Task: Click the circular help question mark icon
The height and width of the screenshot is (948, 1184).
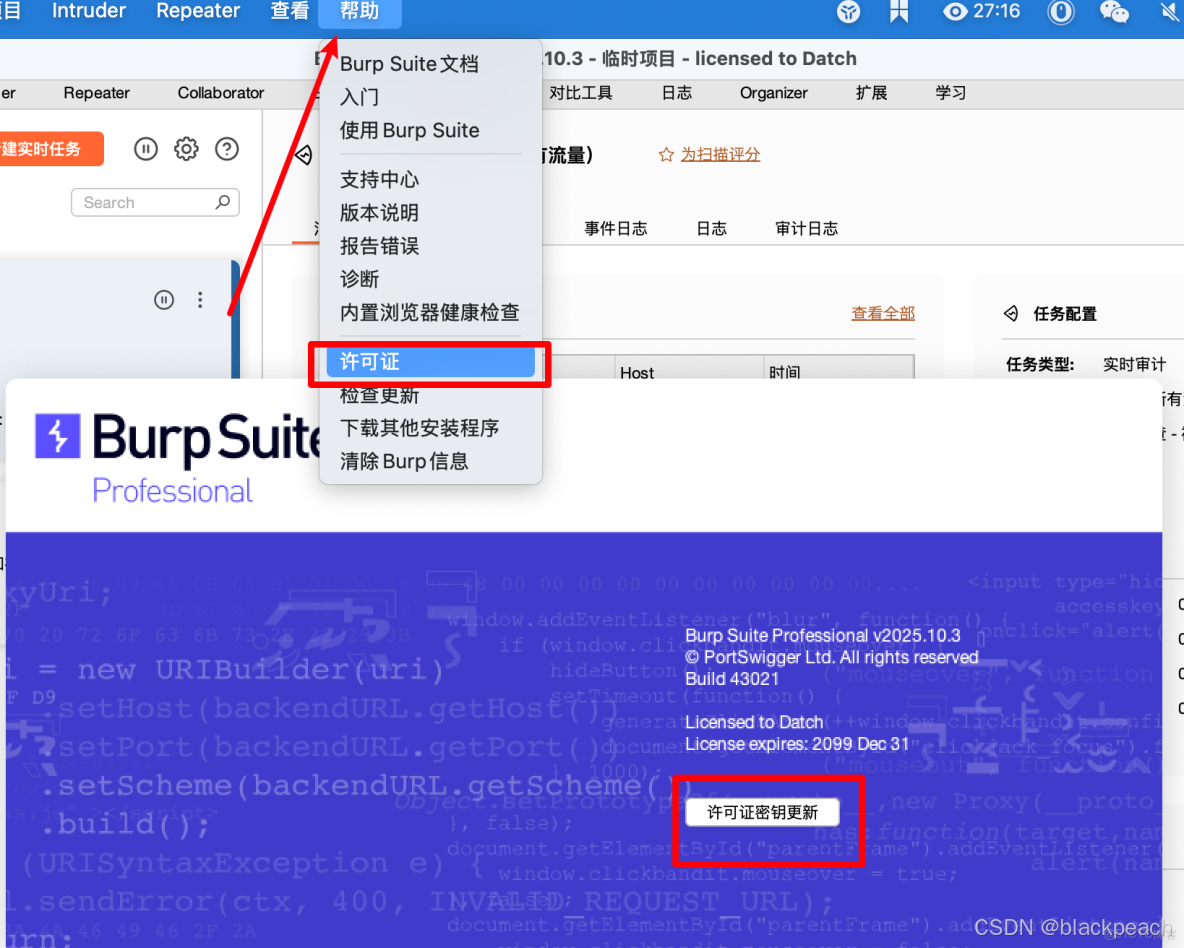Action: click(226, 148)
